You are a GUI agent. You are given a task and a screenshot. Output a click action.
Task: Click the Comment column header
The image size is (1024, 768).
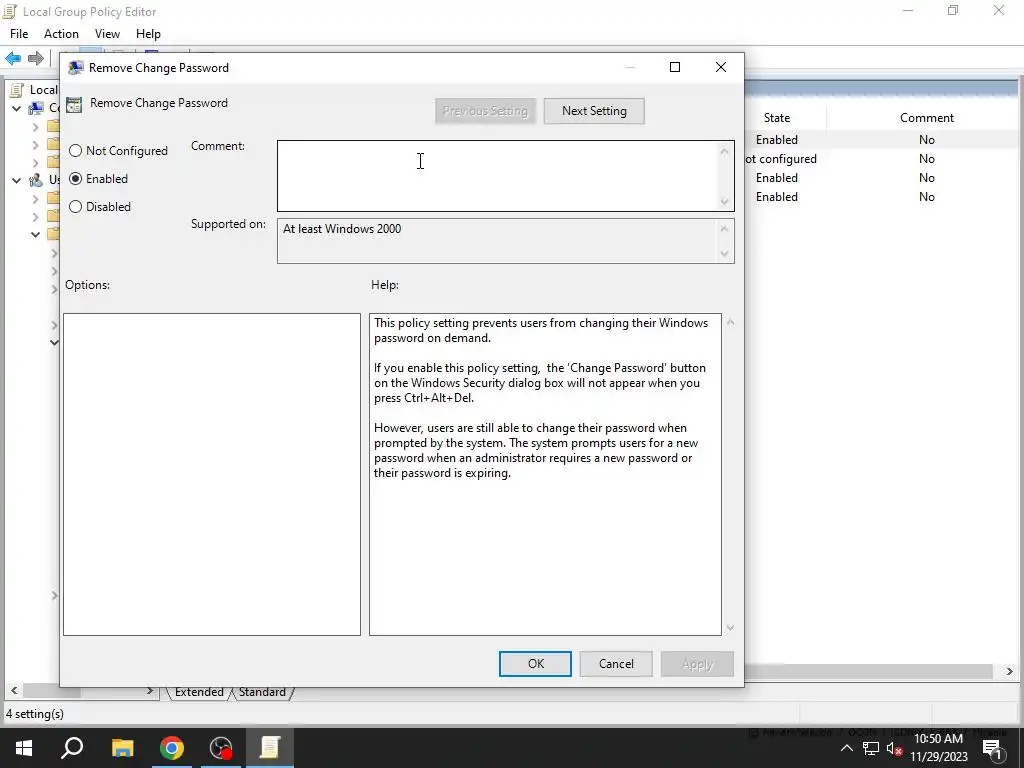(x=926, y=118)
